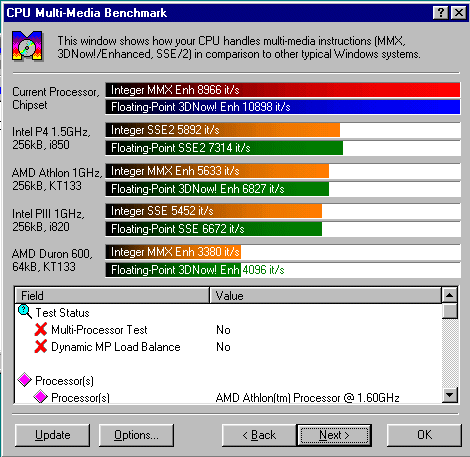Click the Test Status magnifier icon
This screenshot has width=470, height=457.
point(25,312)
